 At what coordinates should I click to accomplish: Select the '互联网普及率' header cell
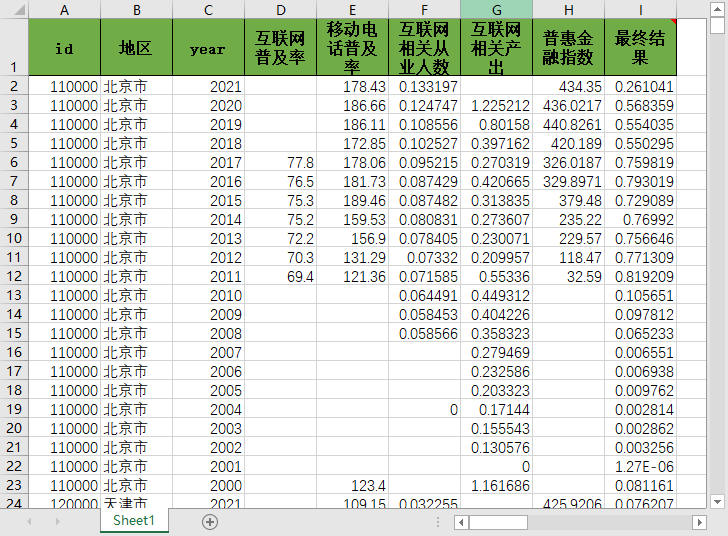(x=280, y=47)
